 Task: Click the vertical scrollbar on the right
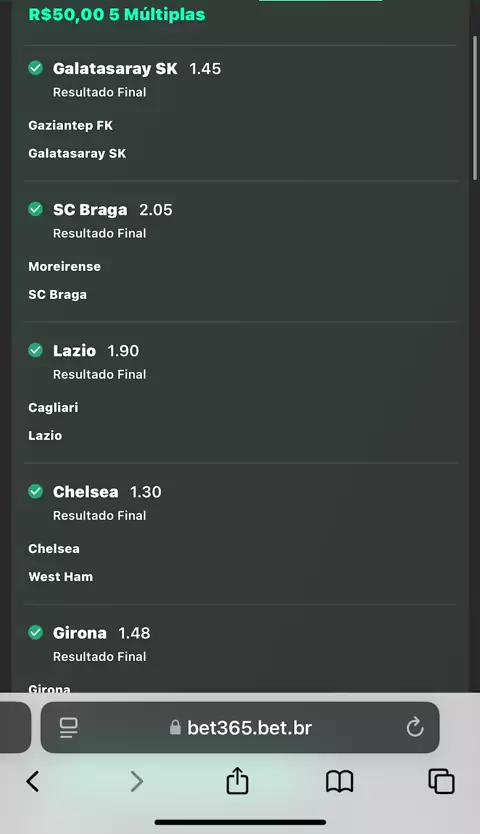point(475,109)
